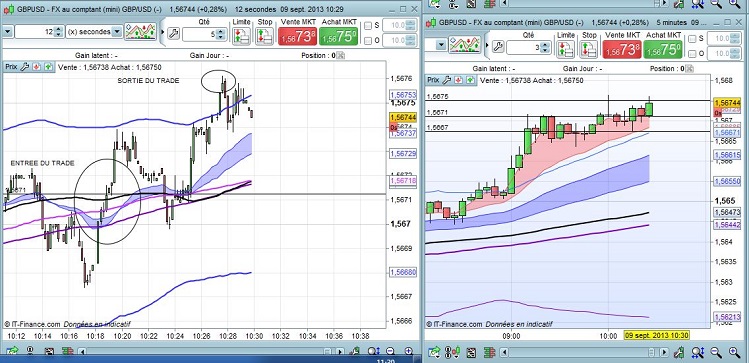Click Prix label in right chart

433,80
